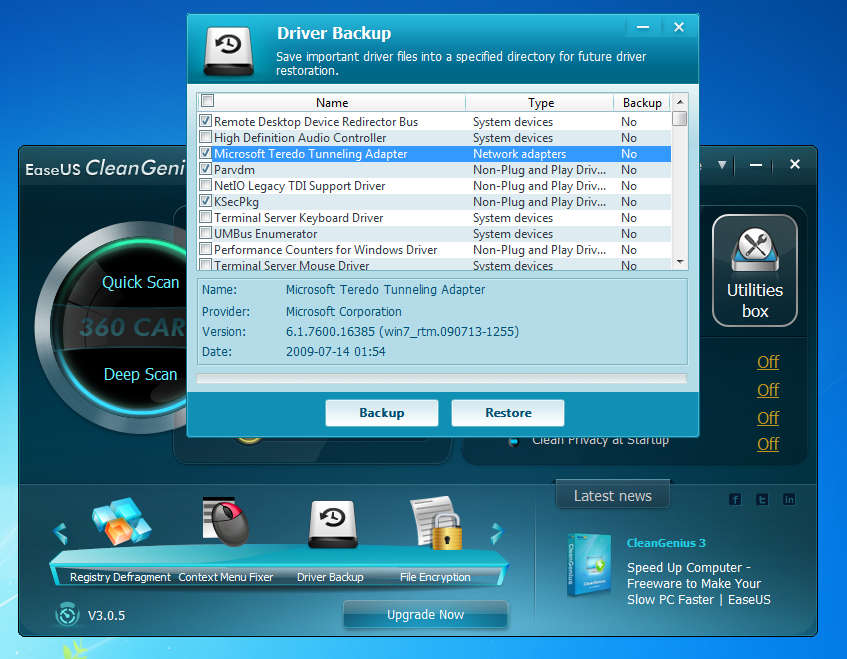The image size is (847, 659).
Task: Check NetIO Legacy TDI Support Driver
Action: tap(205, 185)
